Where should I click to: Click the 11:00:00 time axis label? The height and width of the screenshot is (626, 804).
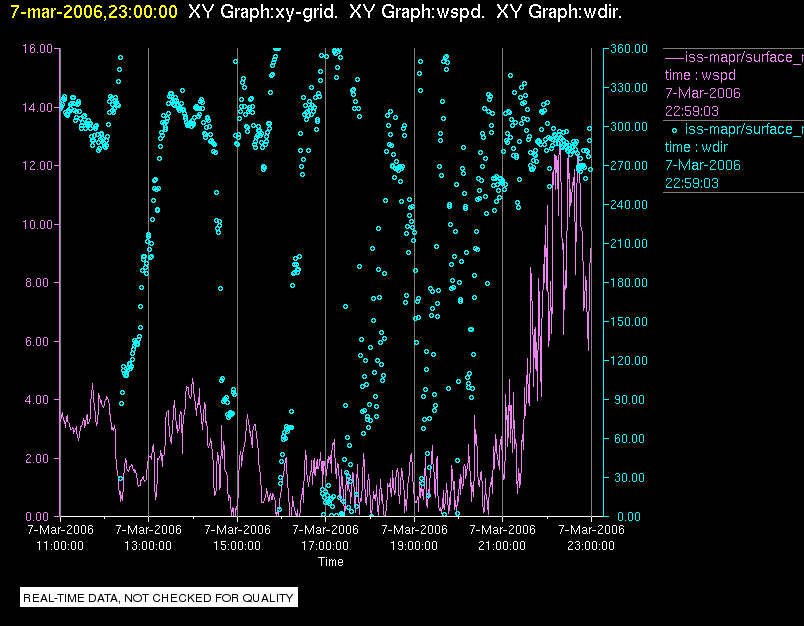tap(60, 546)
